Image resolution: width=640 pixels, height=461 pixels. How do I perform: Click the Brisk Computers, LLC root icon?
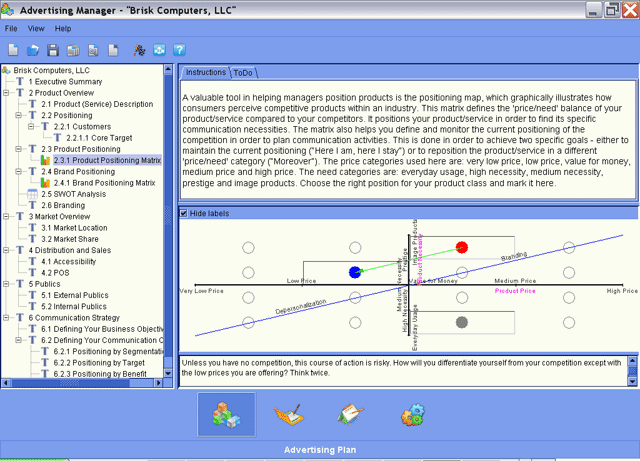click(x=6, y=70)
